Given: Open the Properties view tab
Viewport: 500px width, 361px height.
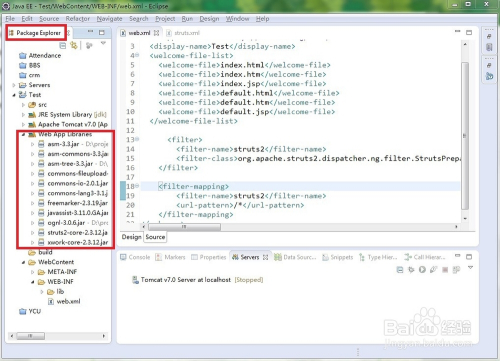Looking at the screenshot, I should pos(209,257).
